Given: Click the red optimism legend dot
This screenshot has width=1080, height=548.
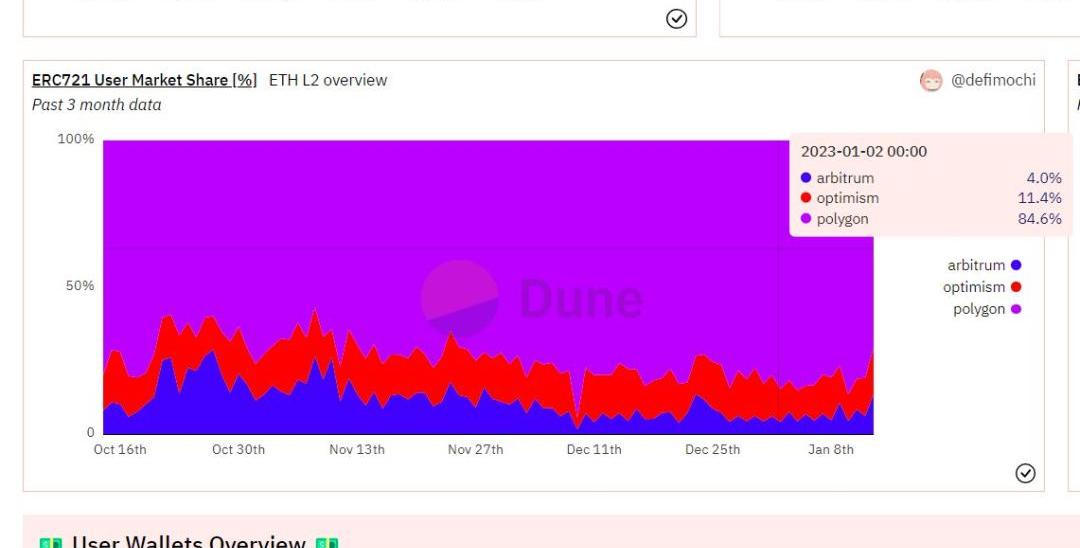Looking at the screenshot, I should pos(1016,287).
